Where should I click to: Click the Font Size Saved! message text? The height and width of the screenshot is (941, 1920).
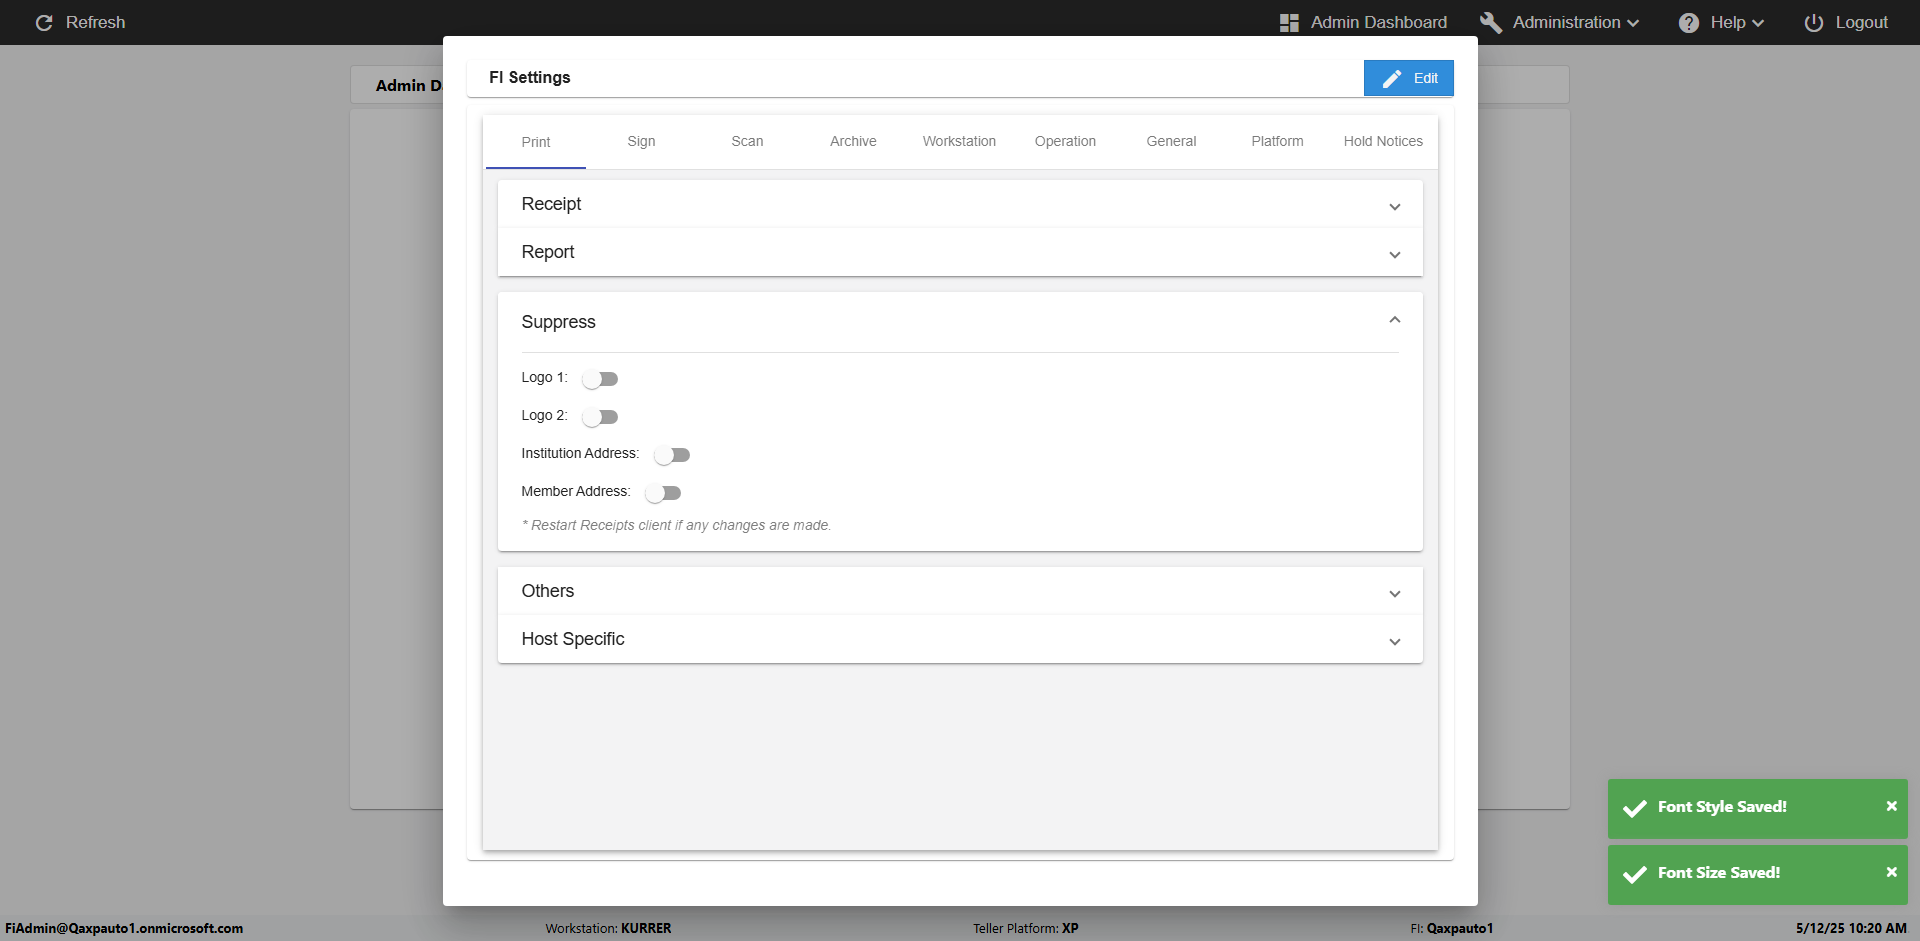coord(1719,873)
